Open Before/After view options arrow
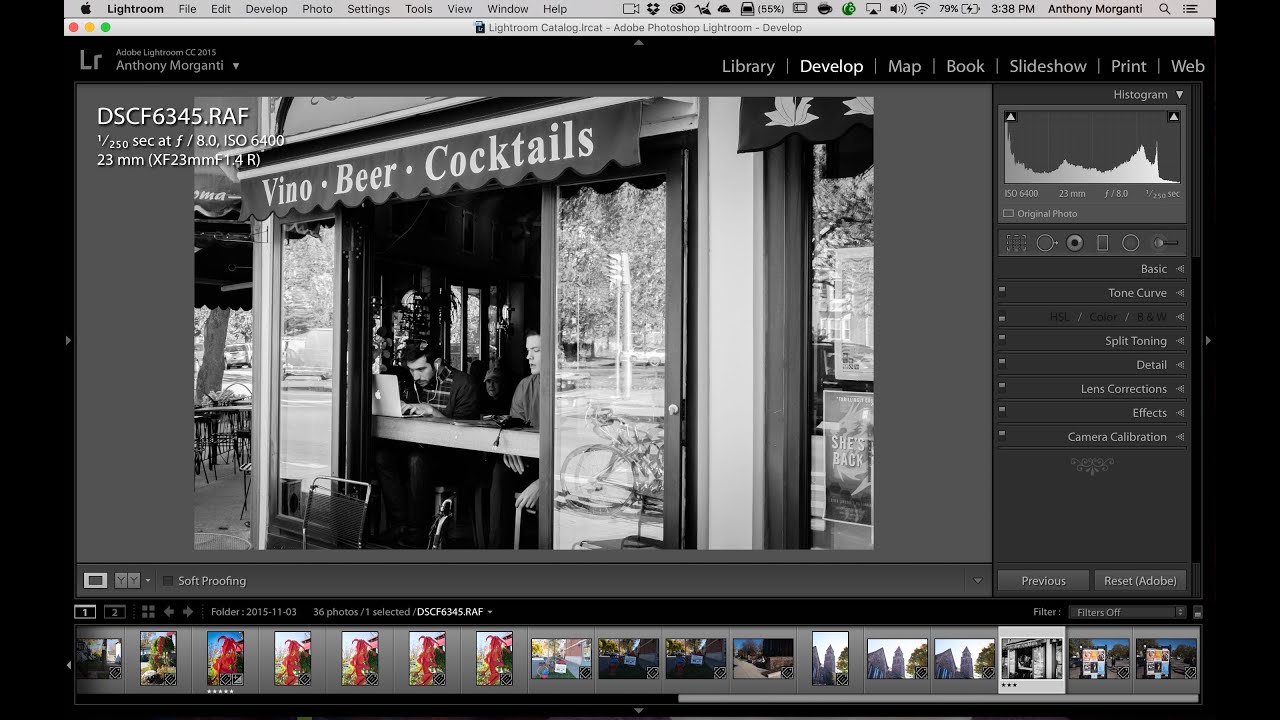 (148, 580)
